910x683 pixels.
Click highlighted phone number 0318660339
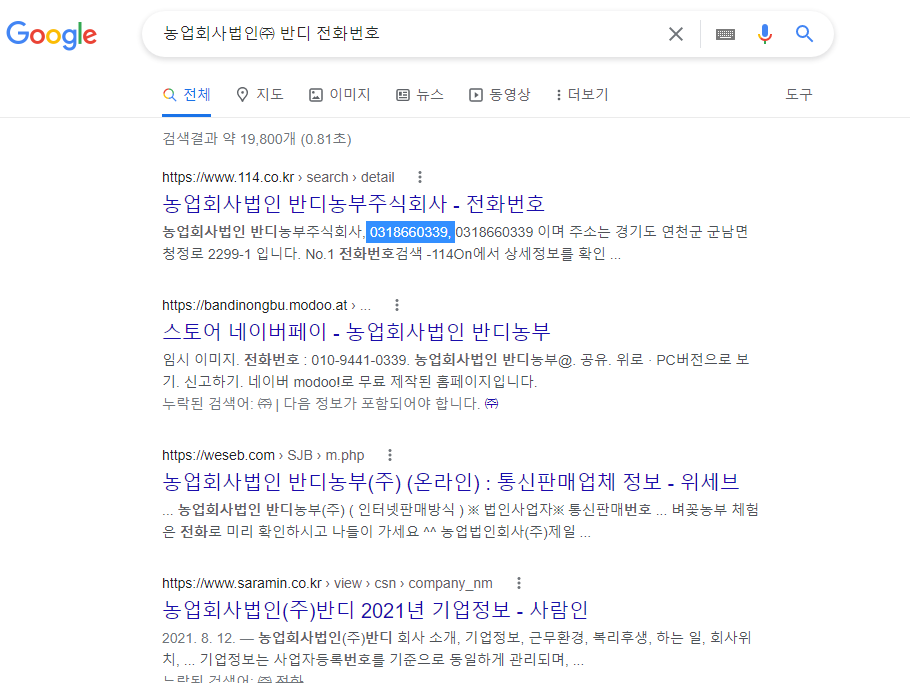coord(410,232)
